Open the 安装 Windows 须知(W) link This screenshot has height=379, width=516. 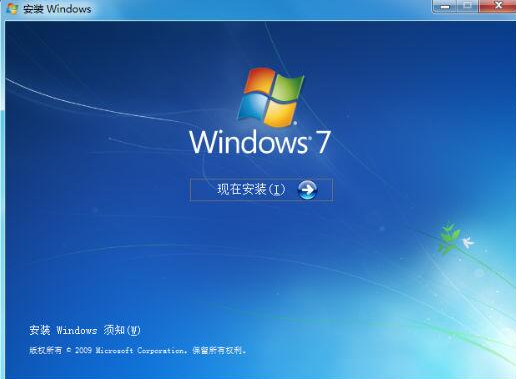(x=85, y=330)
